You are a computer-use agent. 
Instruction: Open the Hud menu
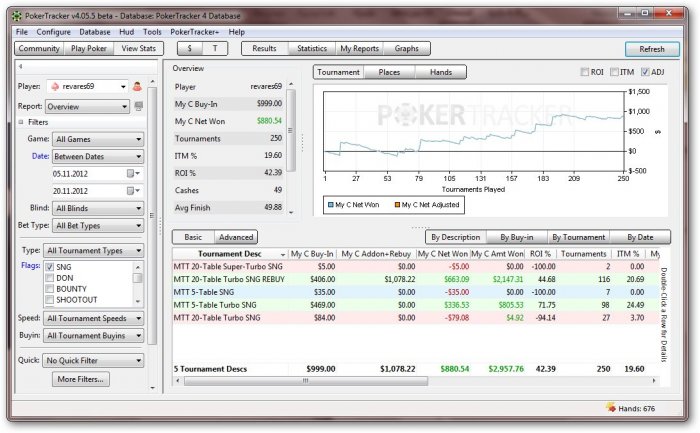127,32
